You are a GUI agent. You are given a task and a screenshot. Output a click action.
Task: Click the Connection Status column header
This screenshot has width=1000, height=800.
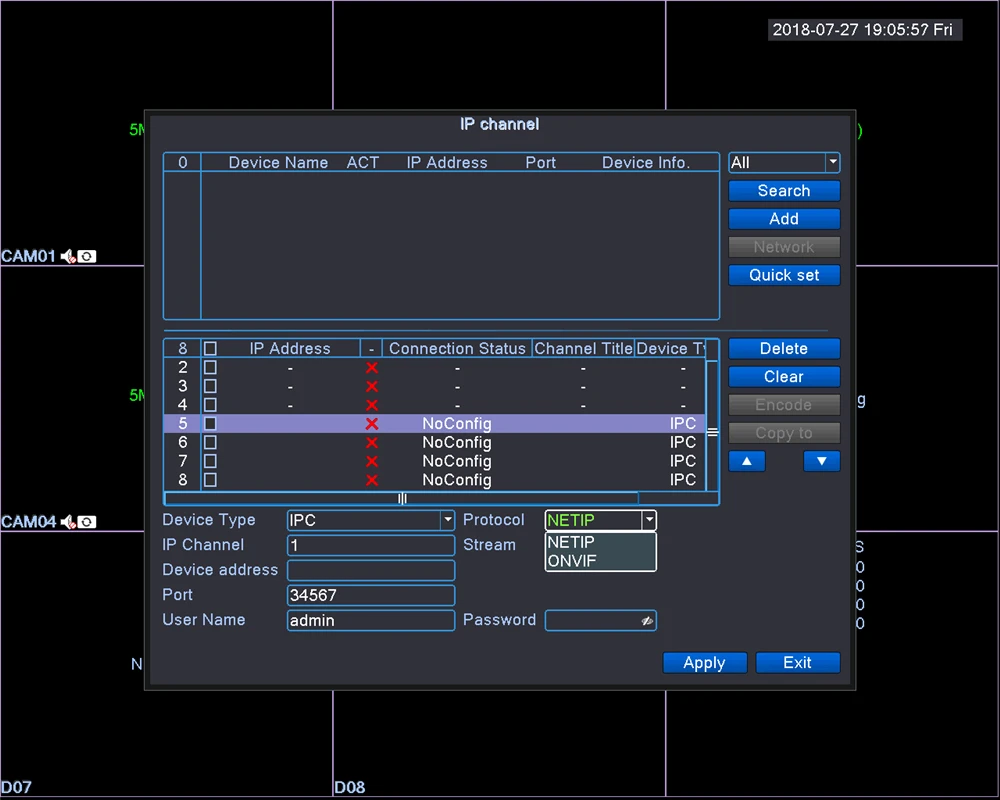(457, 348)
